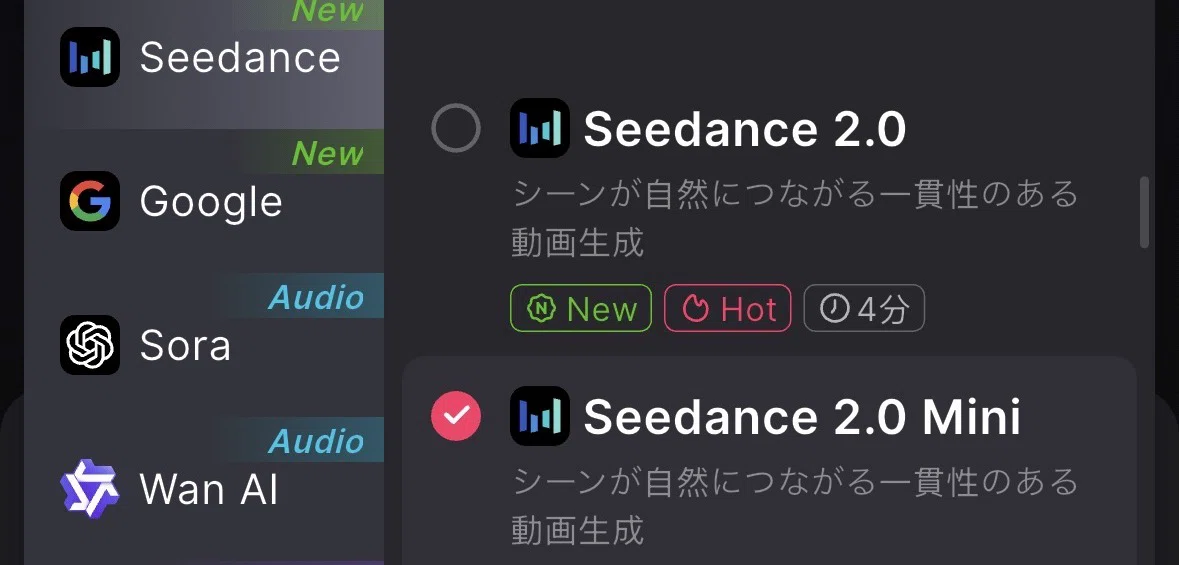The image size is (1179, 565).
Task: Click the Seedance 2.0 Mini logo icon
Action: pos(540,416)
